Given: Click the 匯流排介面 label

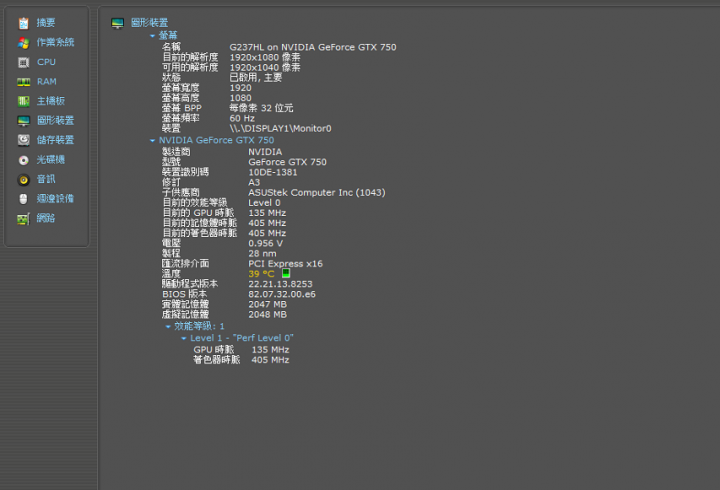Looking at the screenshot, I should pyautogui.click(x=186, y=263).
